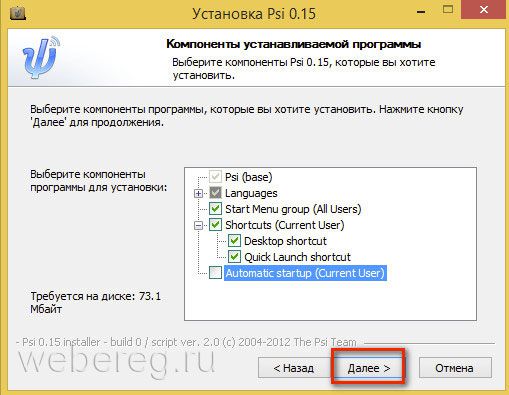Expand the Languages tree node
This screenshot has width=509, height=395.
tap(199, 193)
